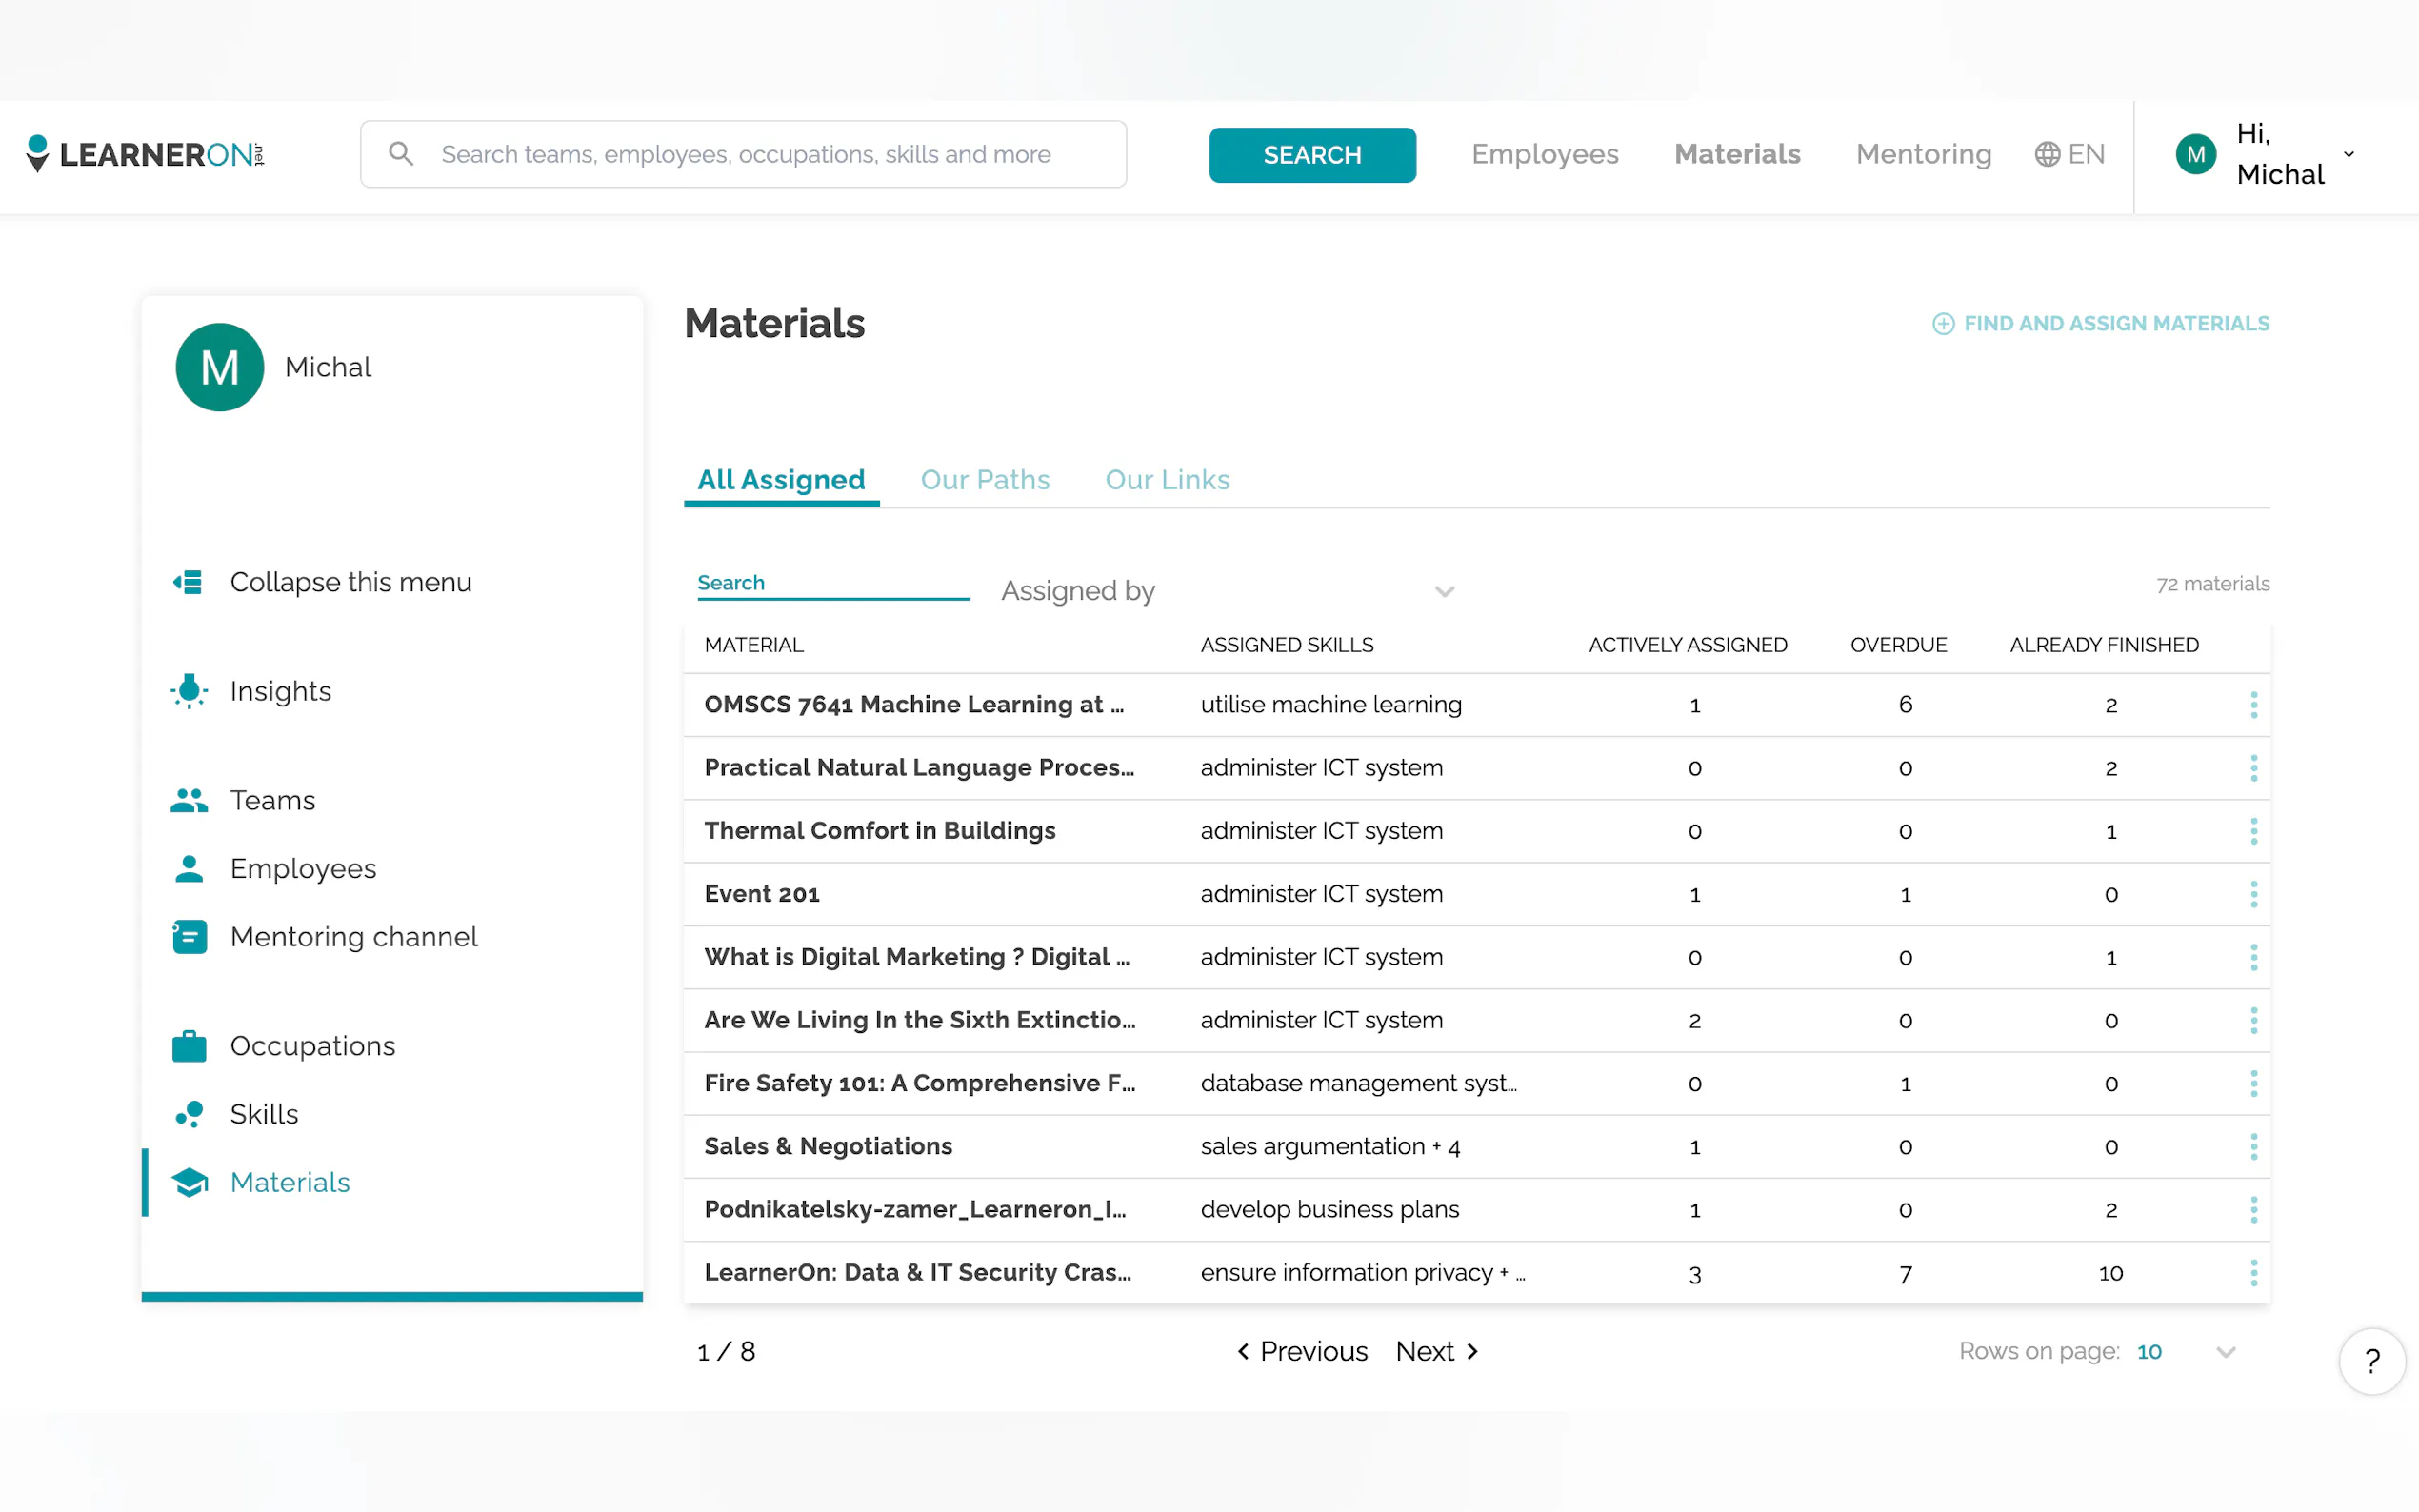Open three-dot menu for Event 201 row
Viewport: 2419px width, 1512px height.
pyautogui.click(x=2253, y=894)
